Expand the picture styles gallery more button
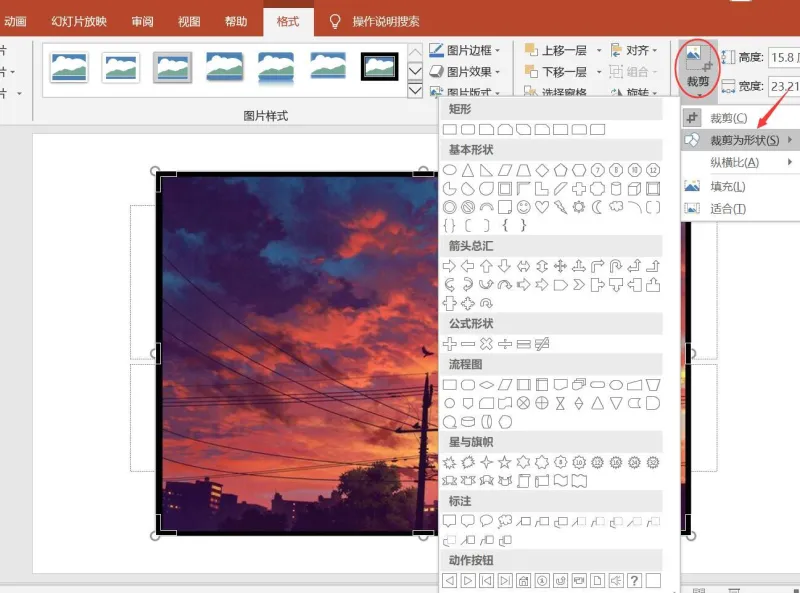Image resolution: width=800 pixels, height=593 pixels. tap(415, 91)
